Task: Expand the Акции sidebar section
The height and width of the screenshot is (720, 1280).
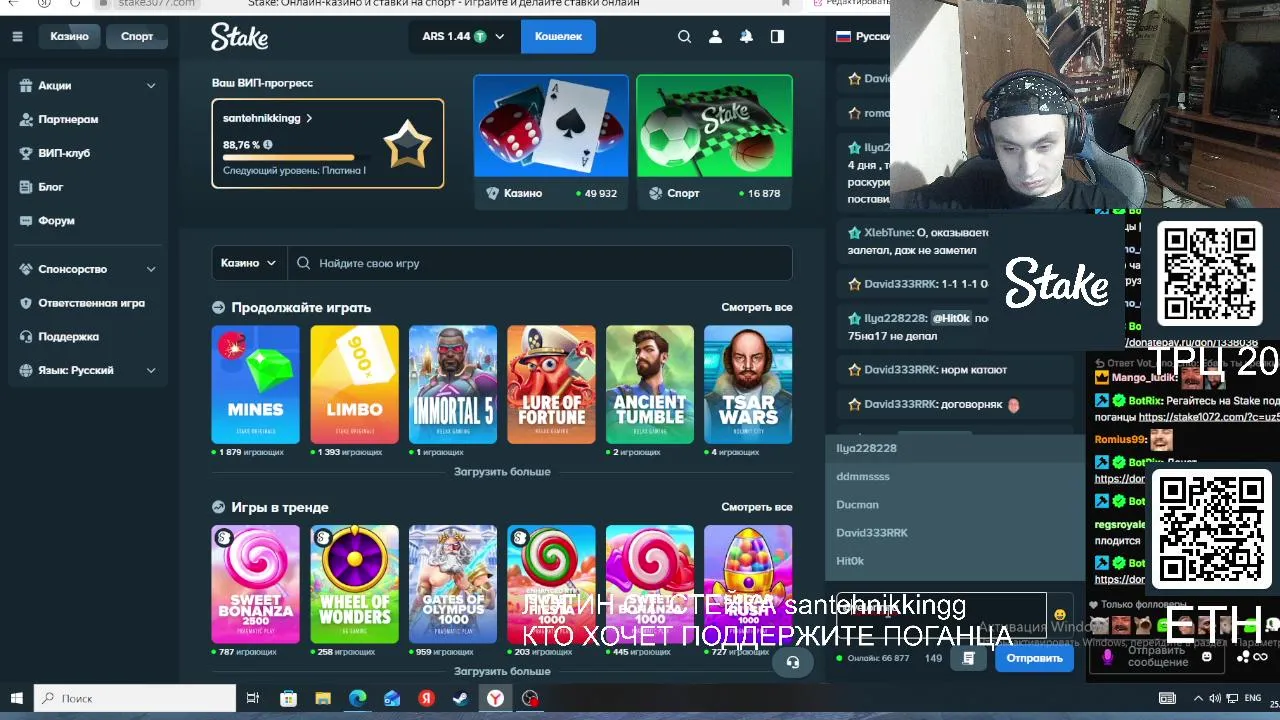Action: 151,86
